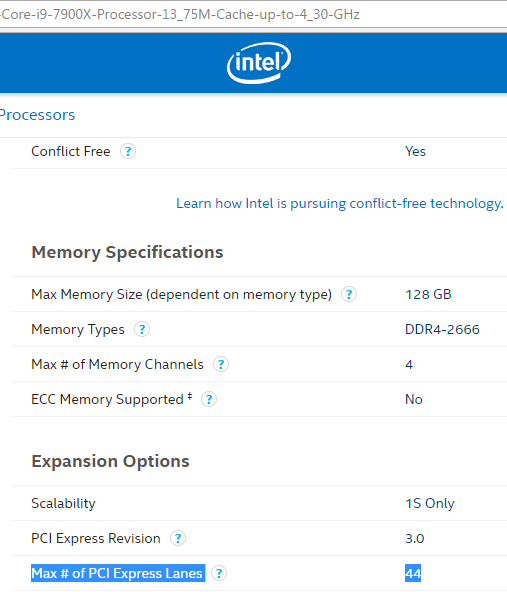Open the help icon next to PCI Express Revision

point(178,538)
